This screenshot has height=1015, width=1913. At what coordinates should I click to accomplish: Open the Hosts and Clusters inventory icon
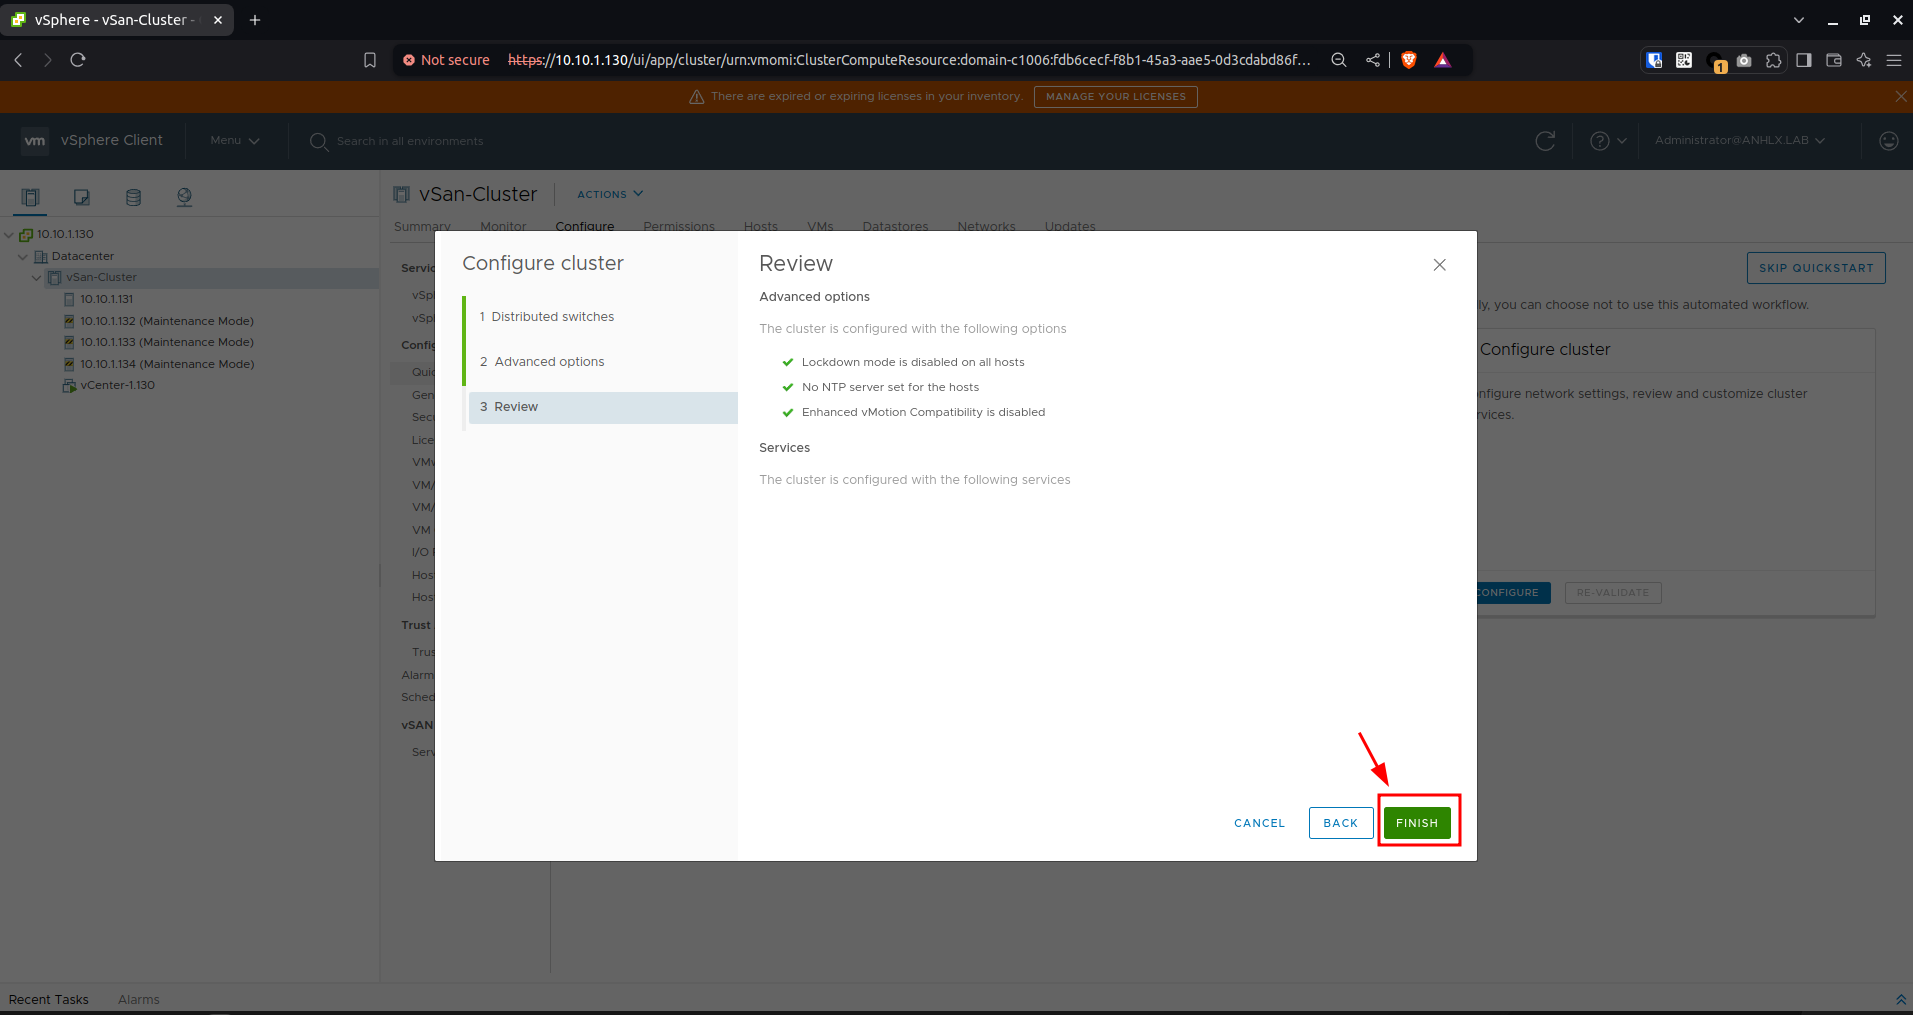(31, 197)
